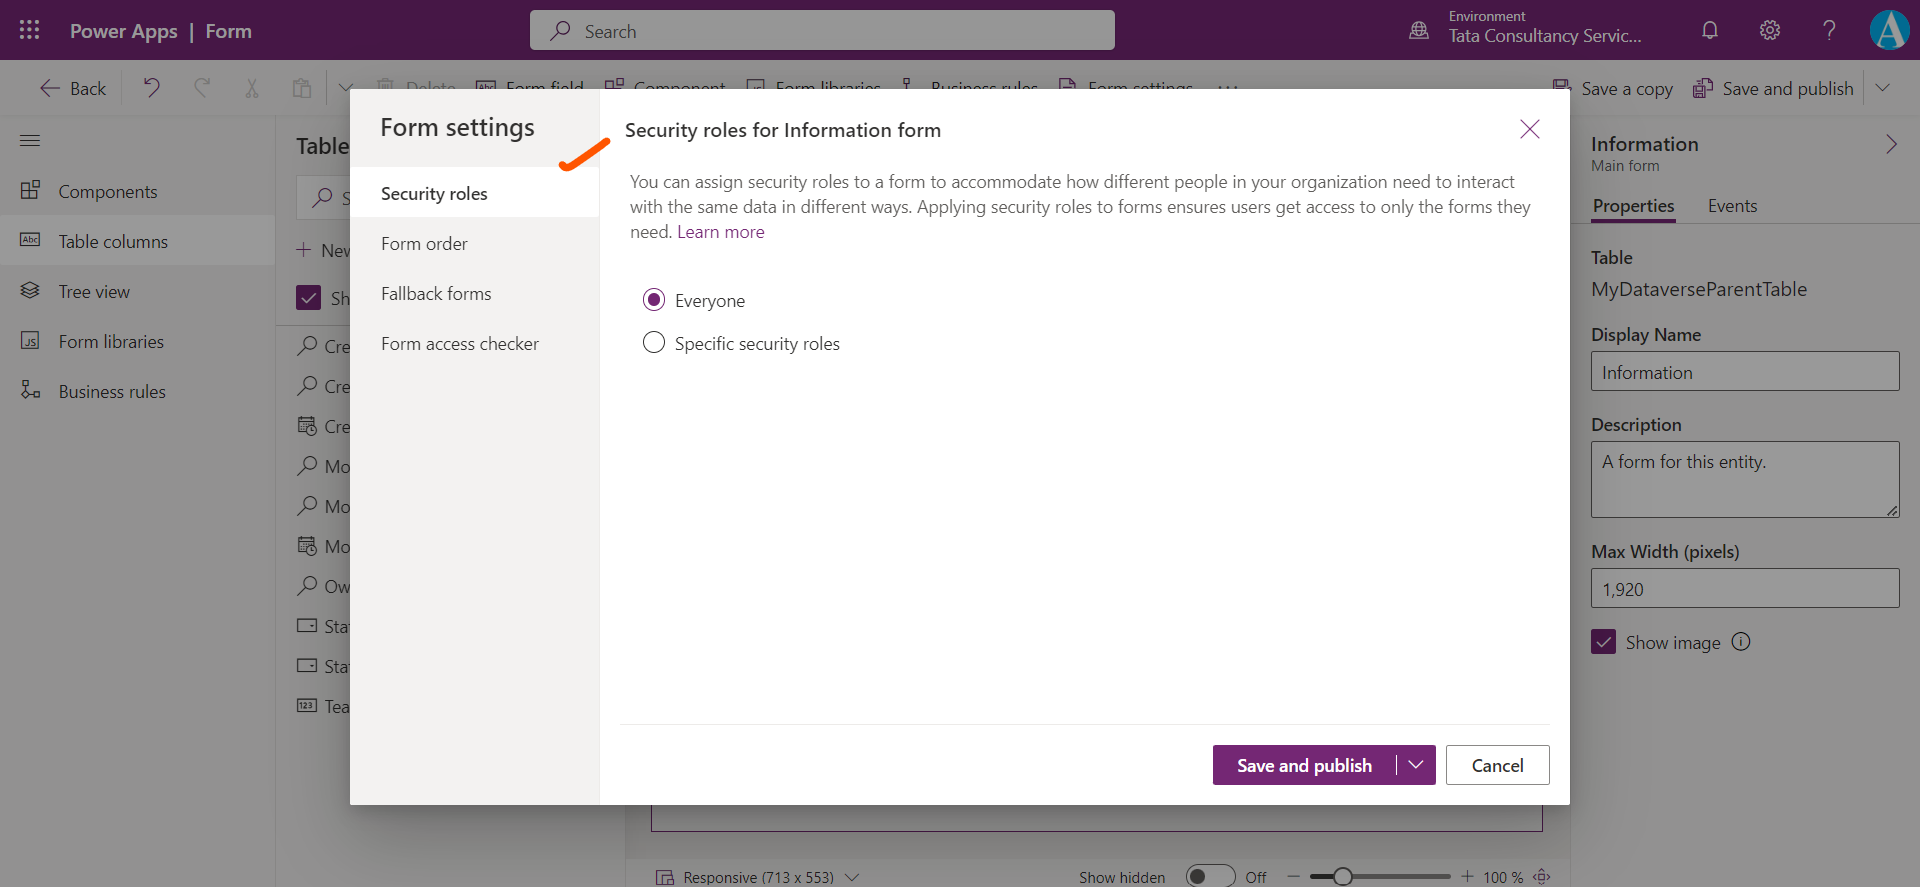
Task: Click the Cancel button
Action: coord(1497,765)
